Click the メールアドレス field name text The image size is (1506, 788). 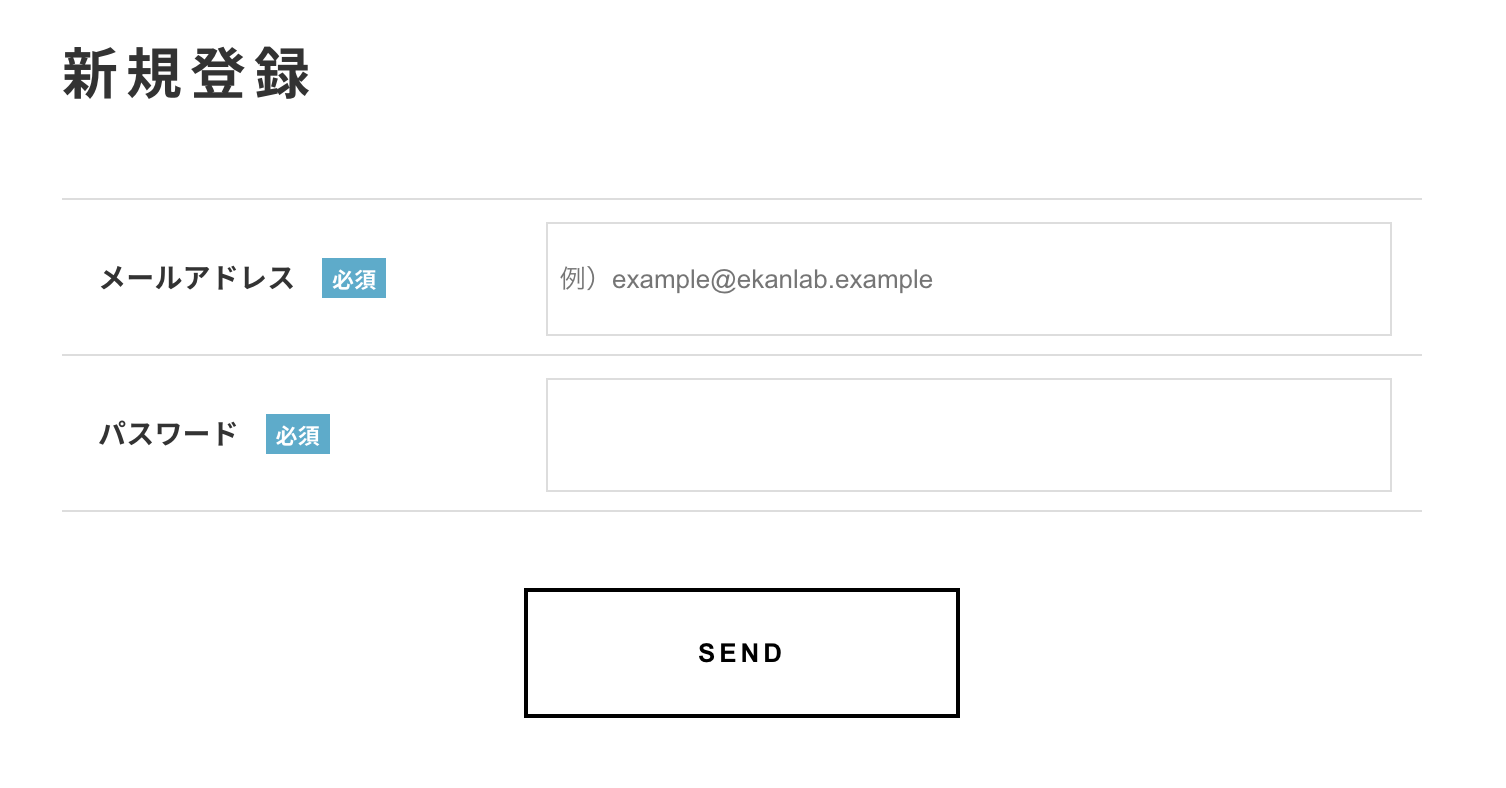(197, 278)
